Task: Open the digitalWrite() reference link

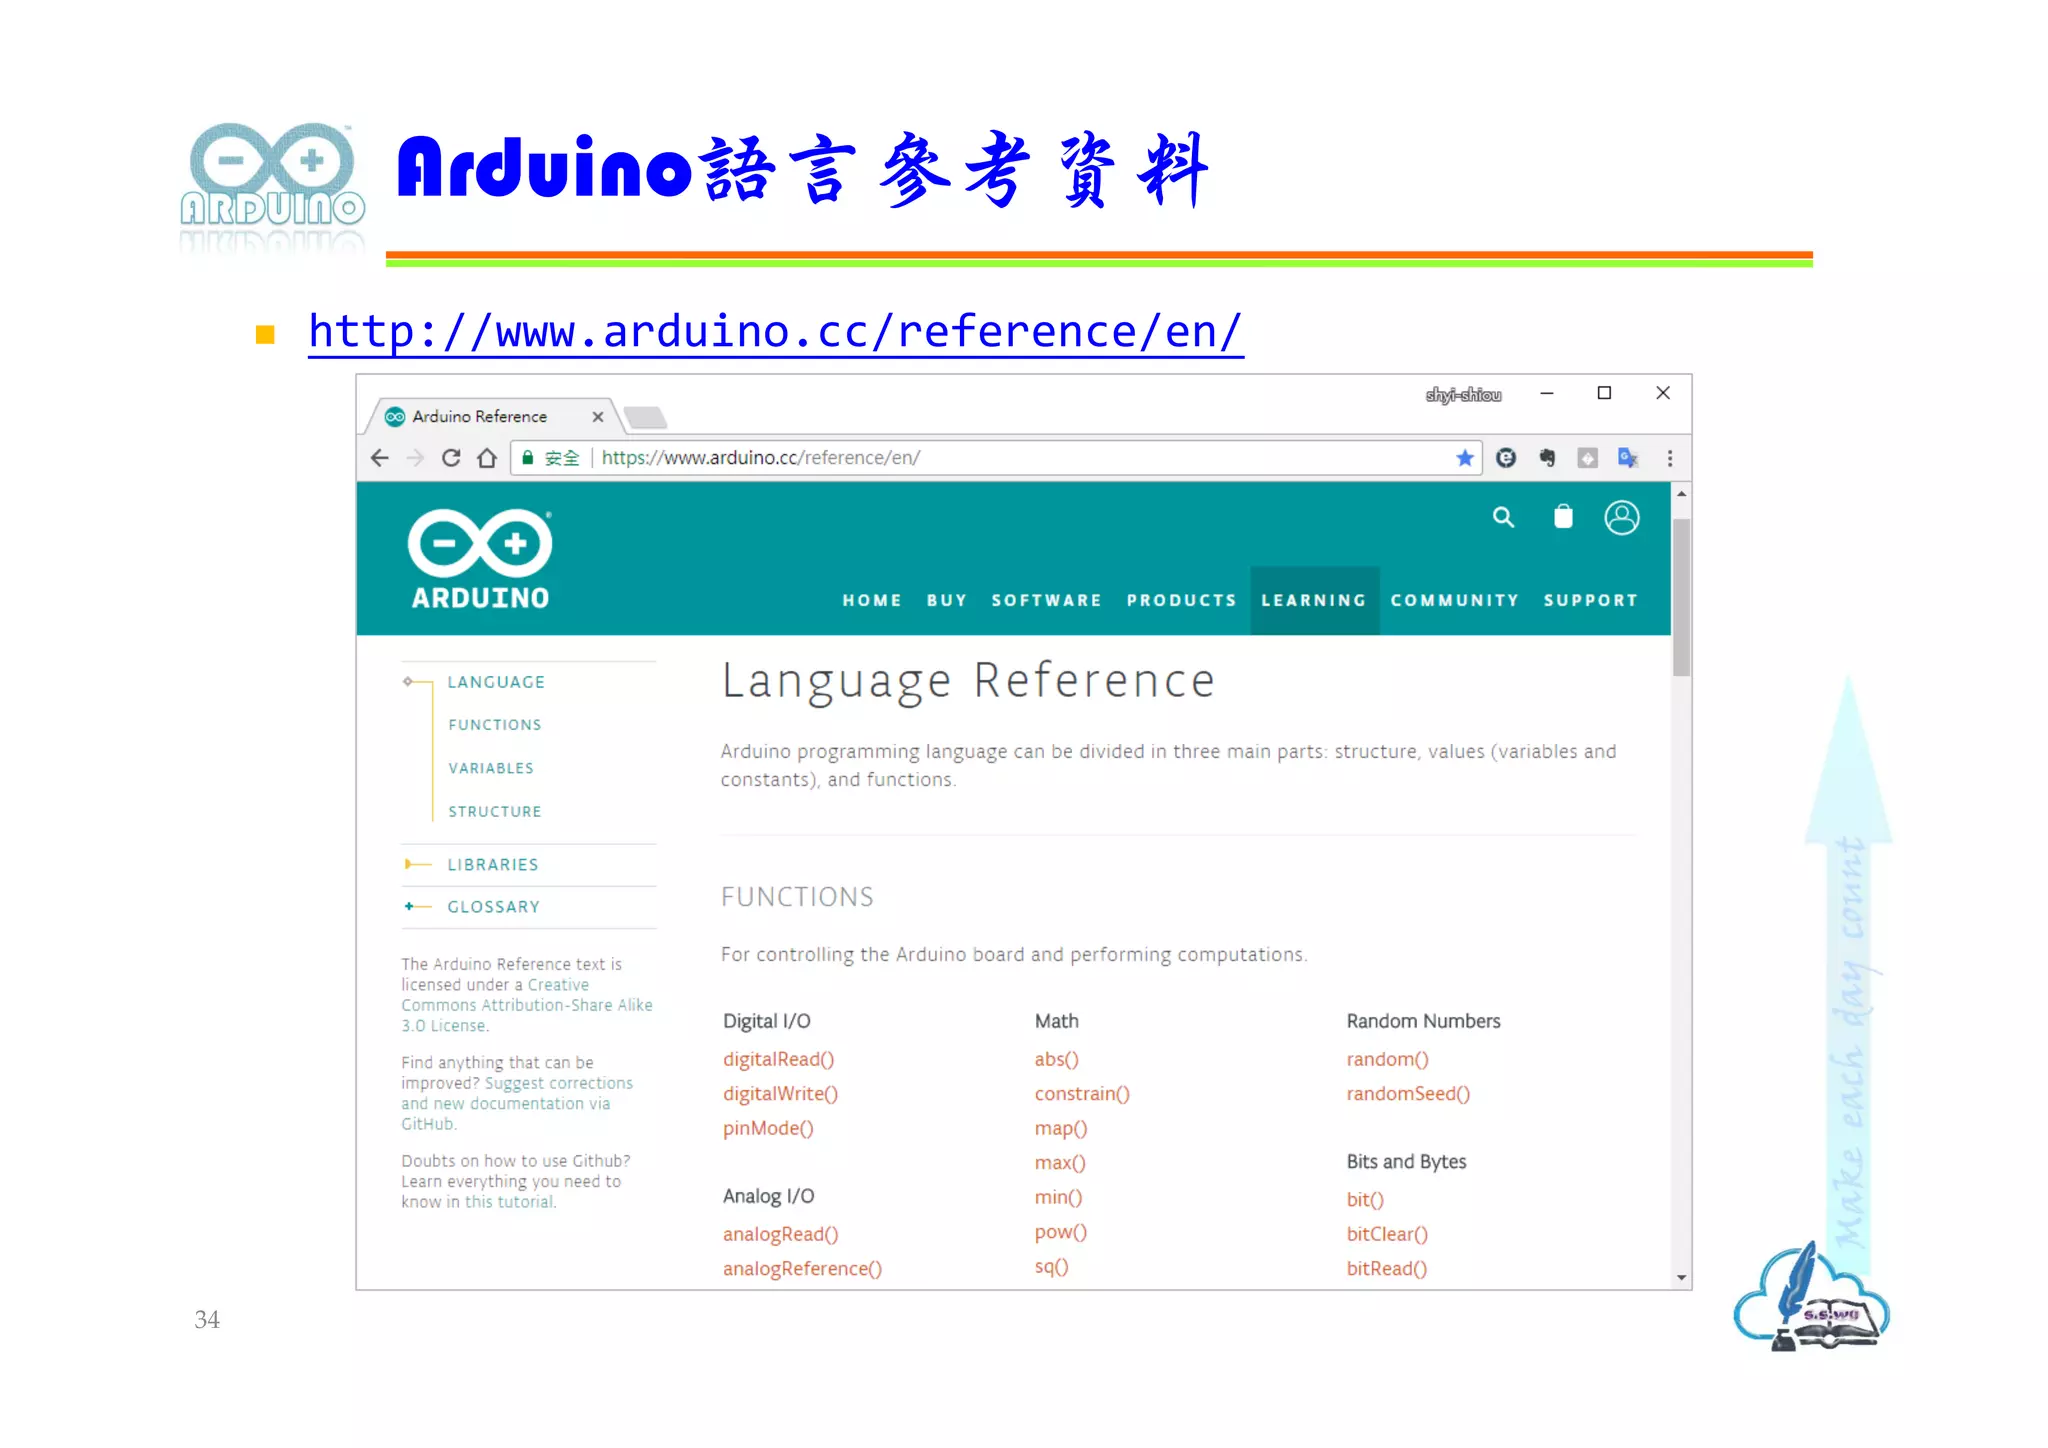Action: pyautogui.click(x=781, y=1094)
